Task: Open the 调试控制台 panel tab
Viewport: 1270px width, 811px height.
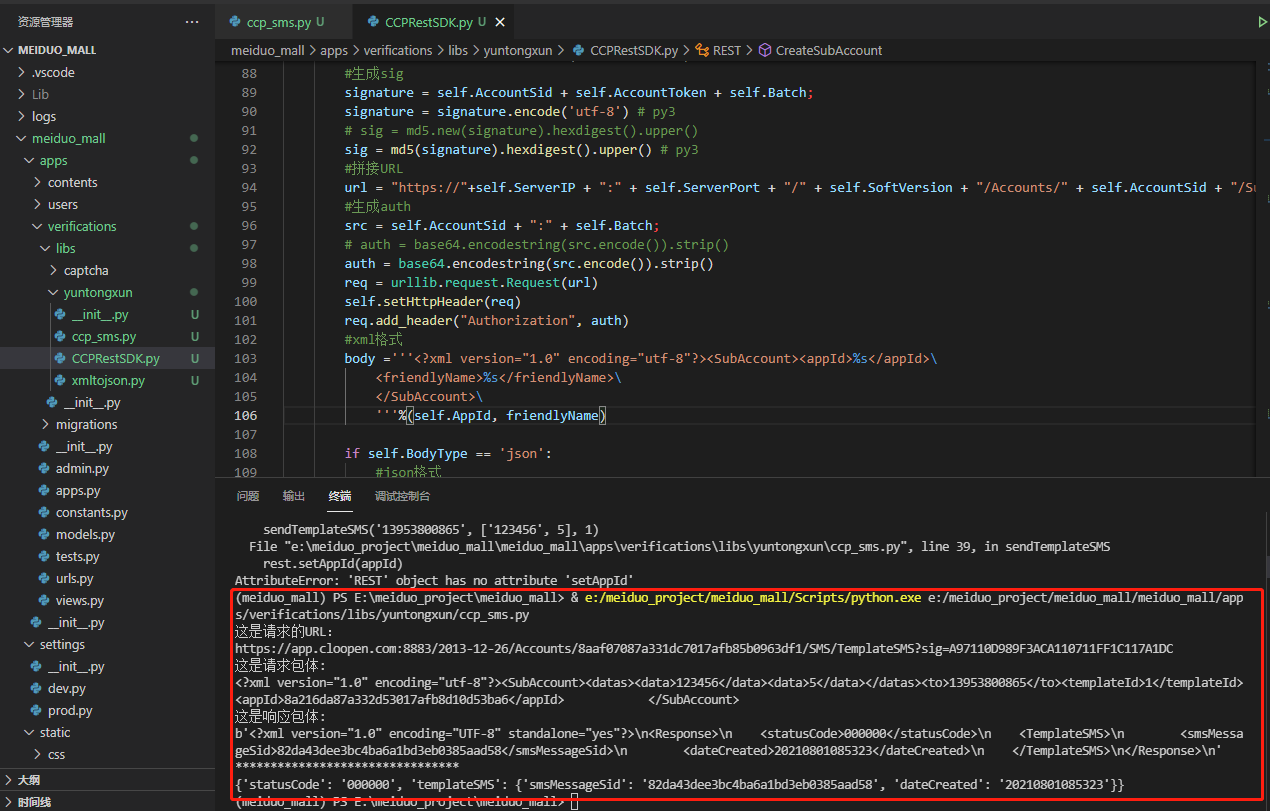Action: (x=403, y=496)
